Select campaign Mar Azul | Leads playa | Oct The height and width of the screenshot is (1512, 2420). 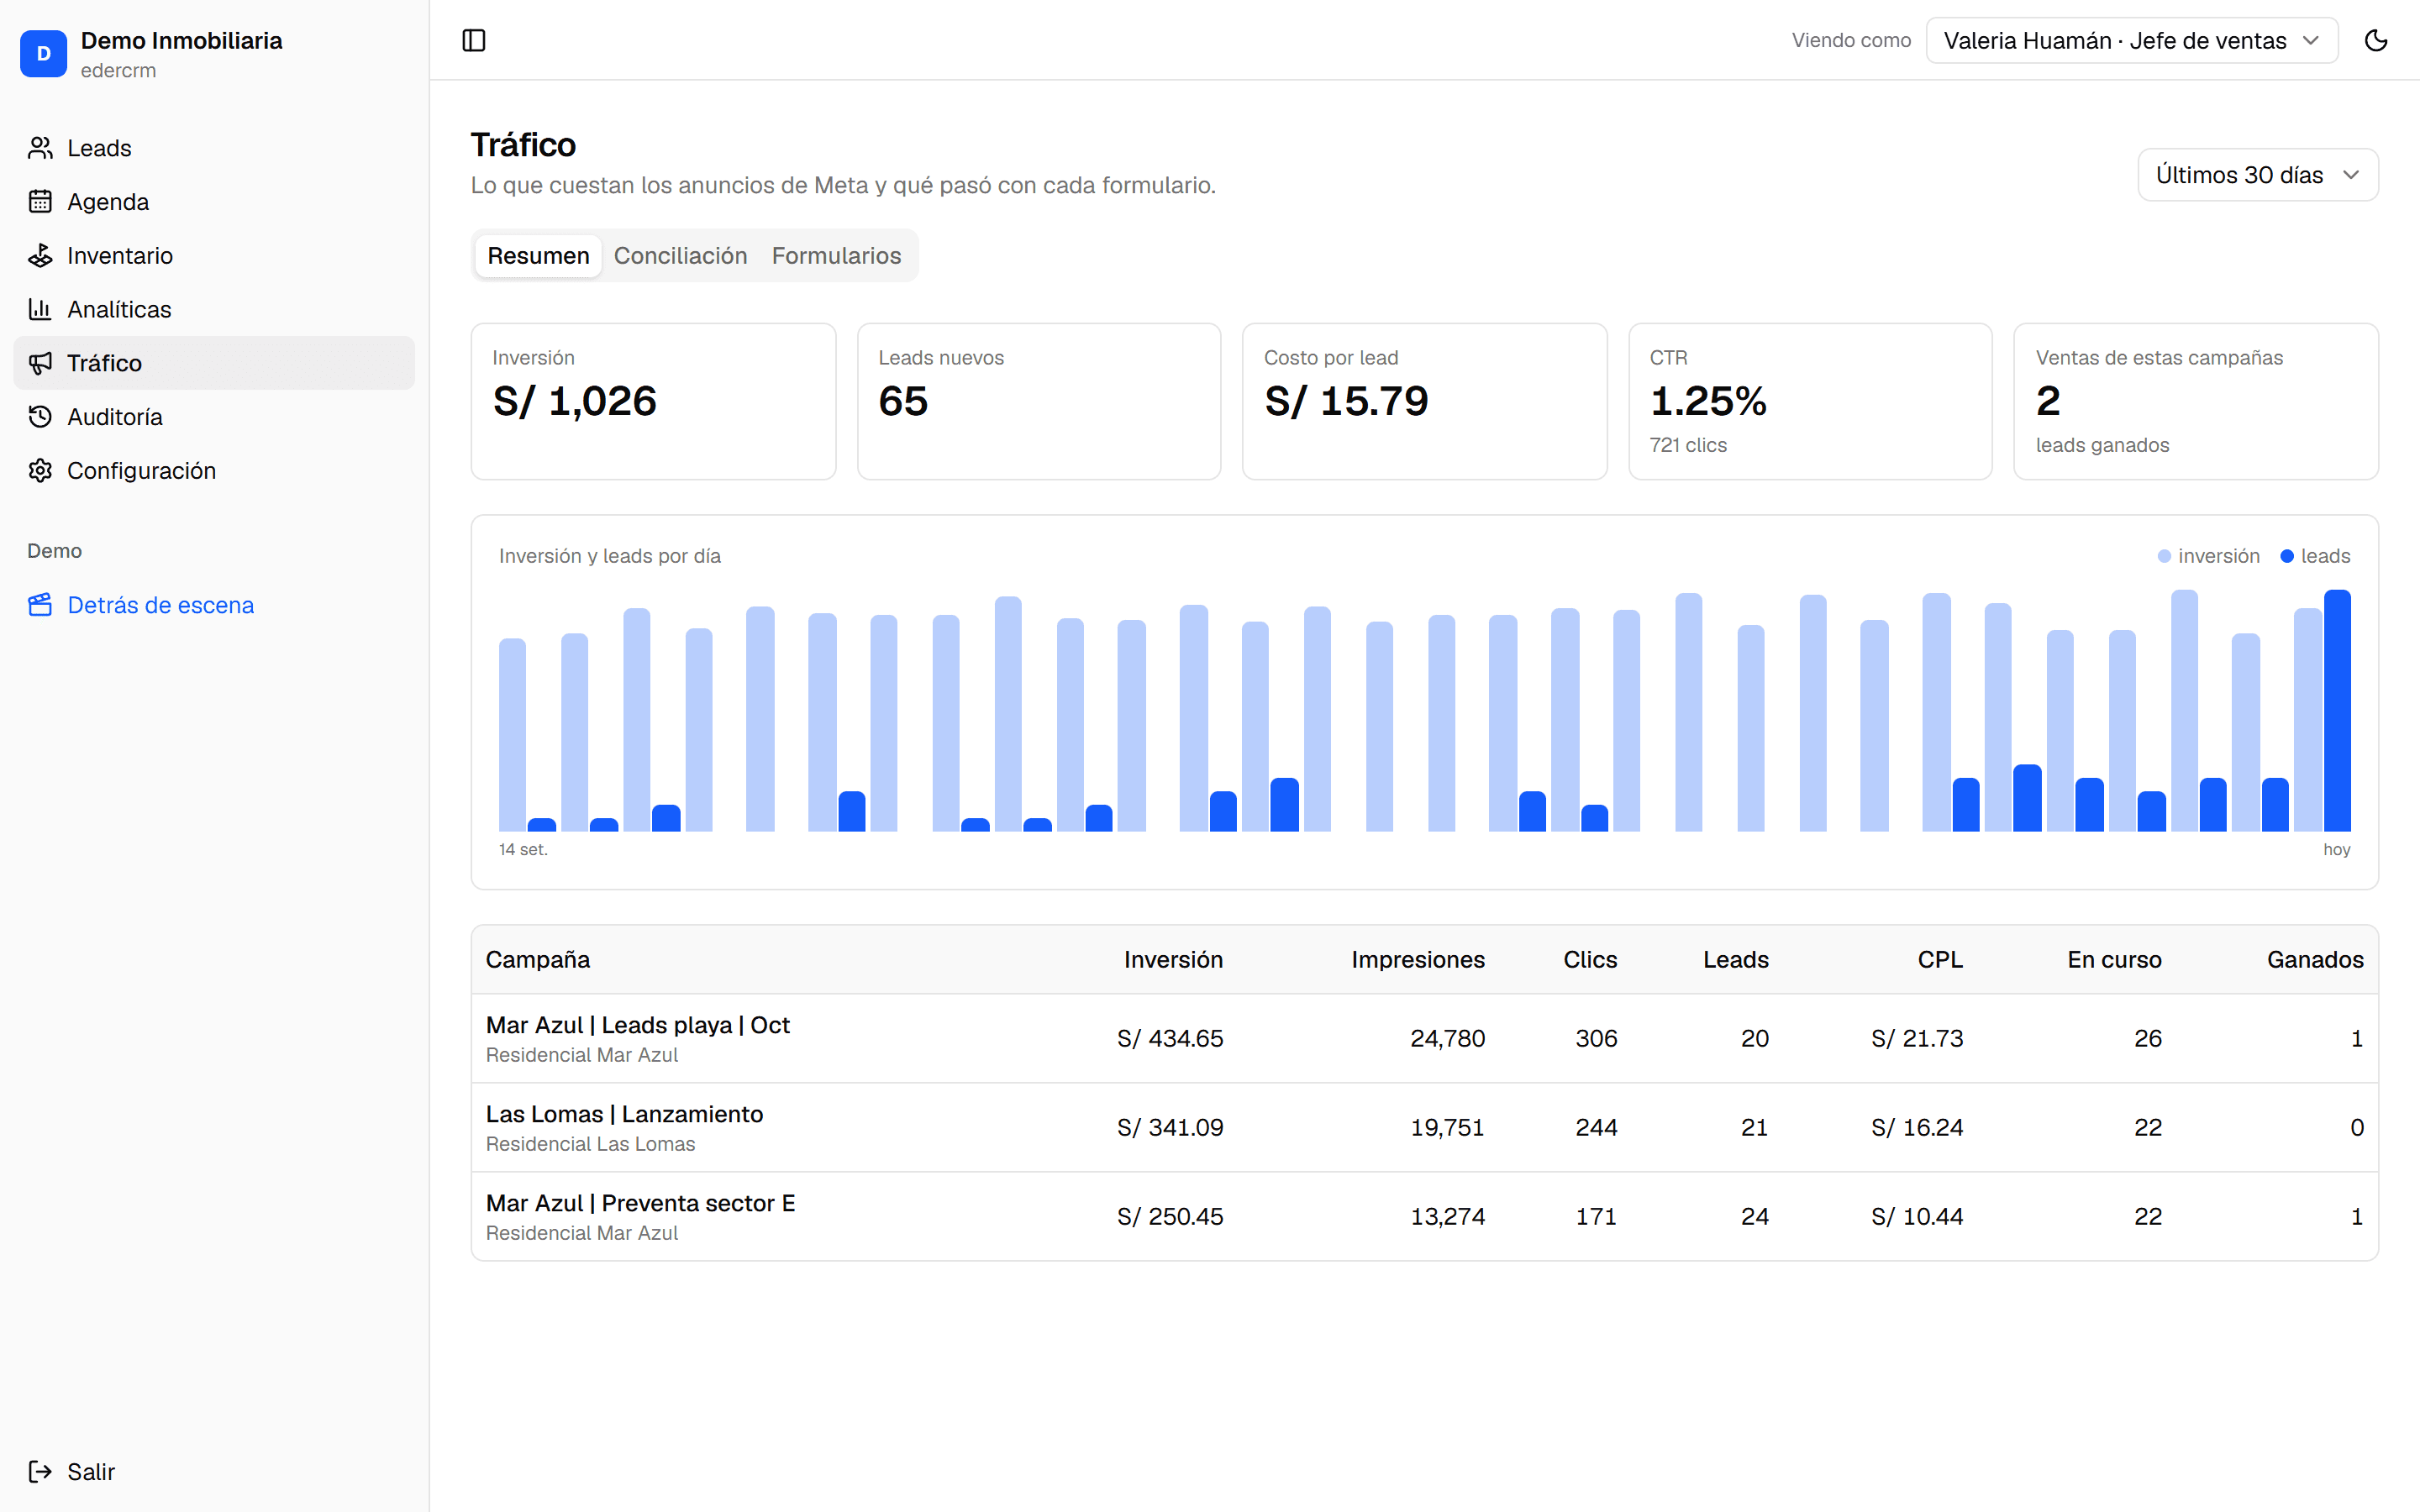coord(1424,1038)
